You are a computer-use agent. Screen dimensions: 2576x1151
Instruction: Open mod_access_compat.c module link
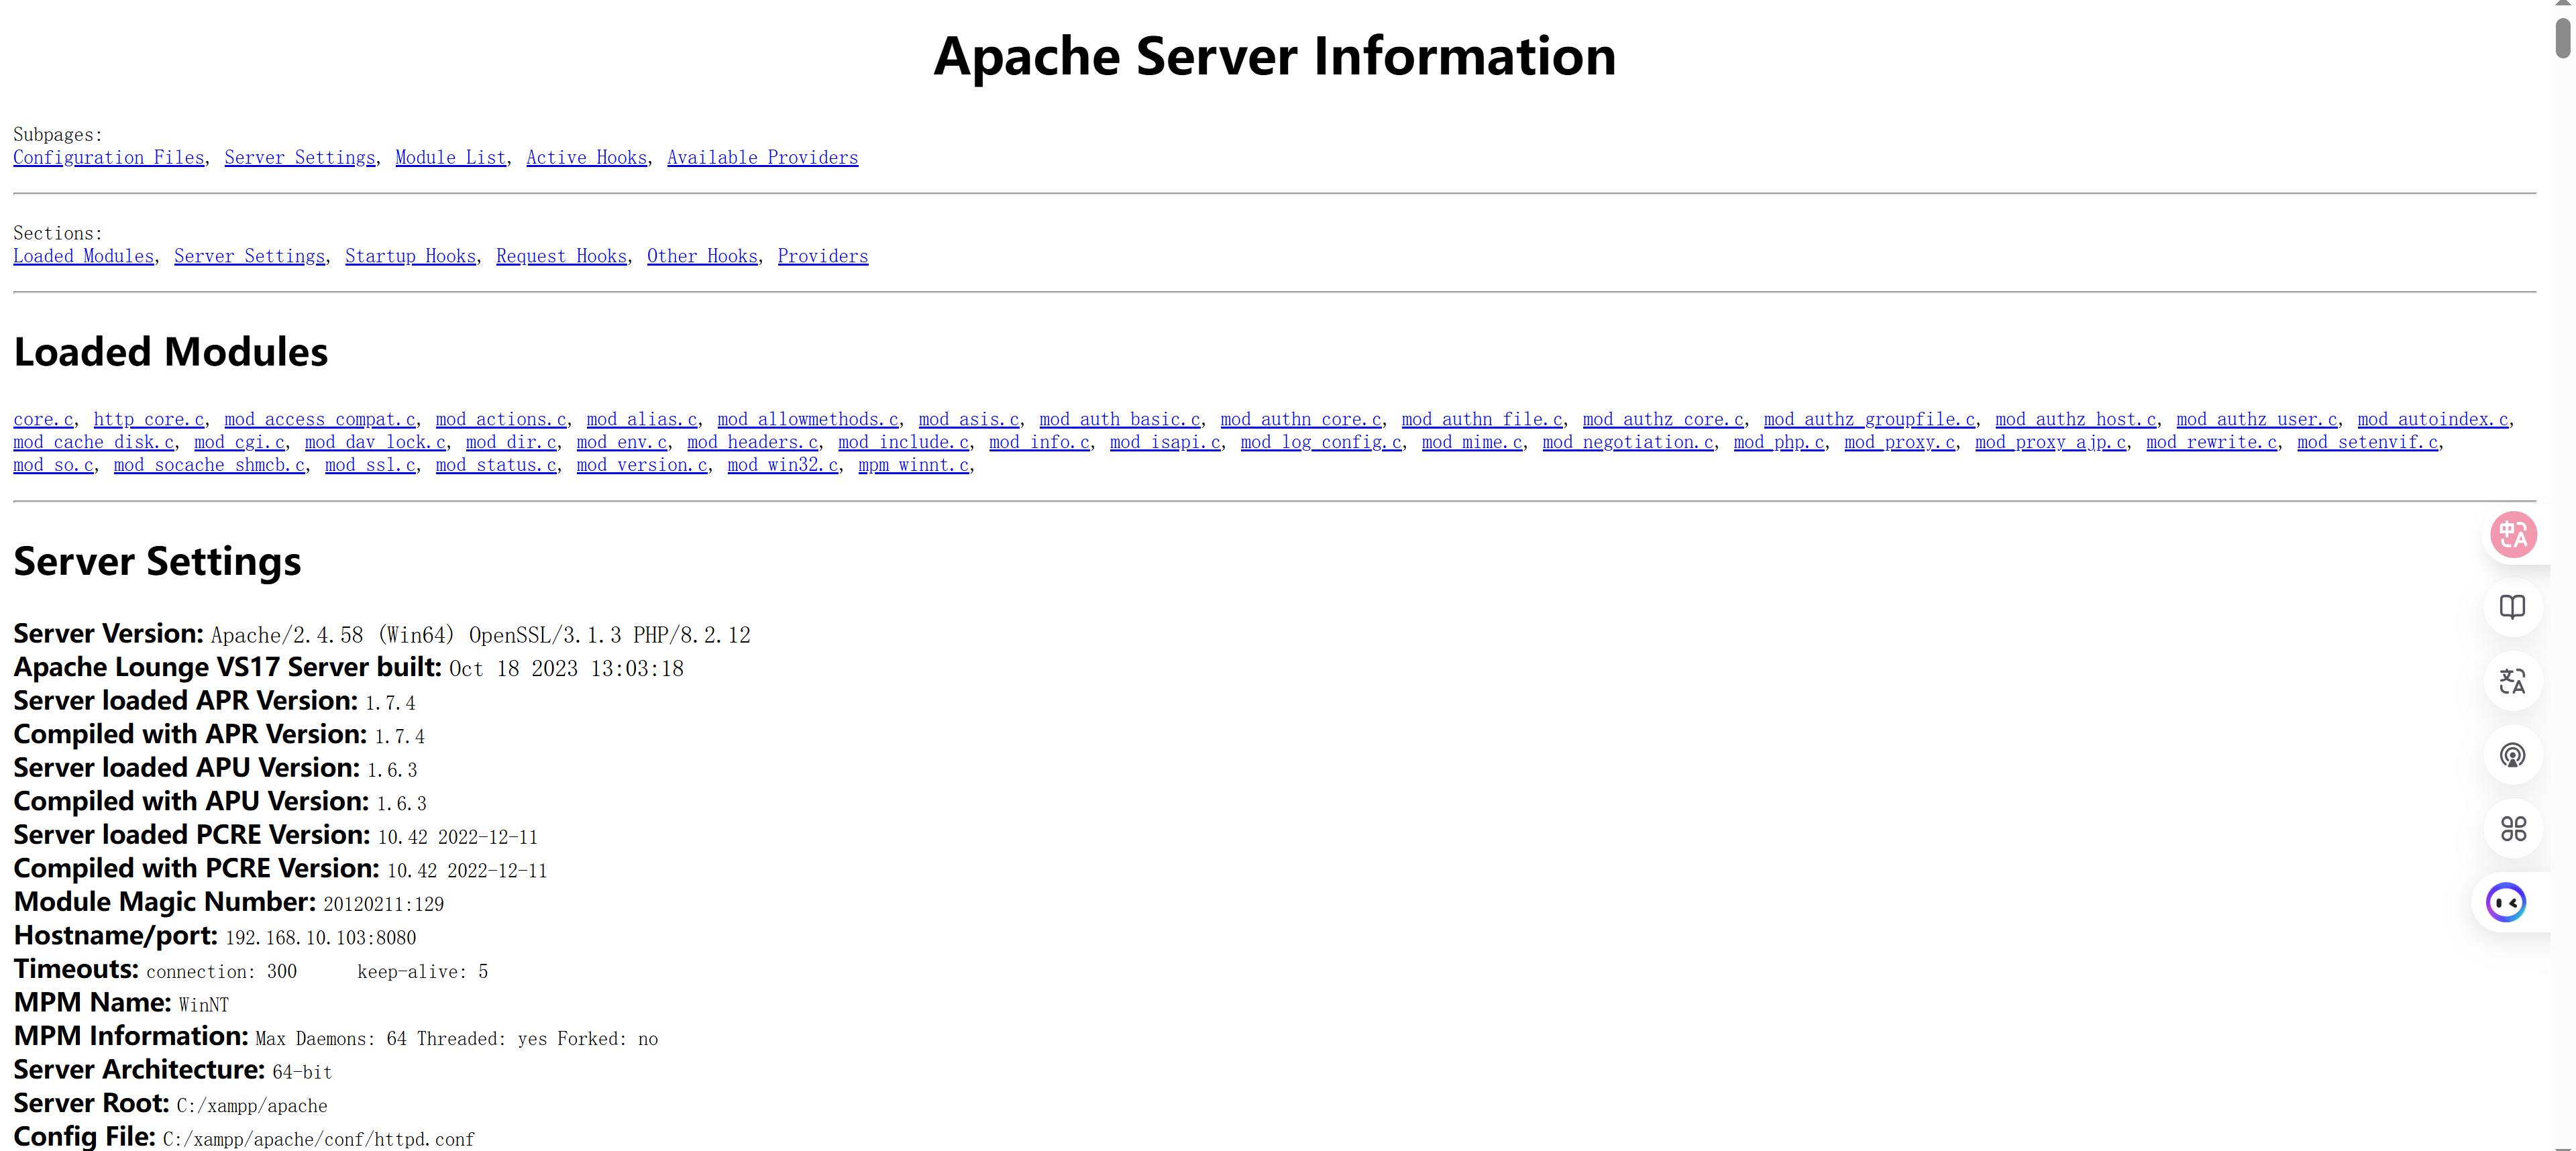[320, 419]
